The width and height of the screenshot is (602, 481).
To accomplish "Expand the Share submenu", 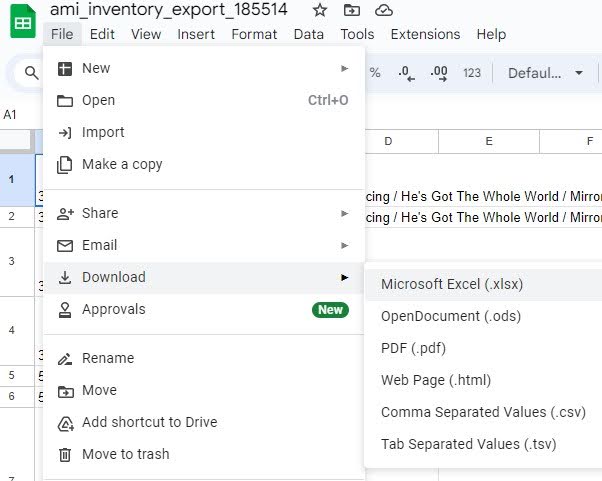I will [203, 213].
